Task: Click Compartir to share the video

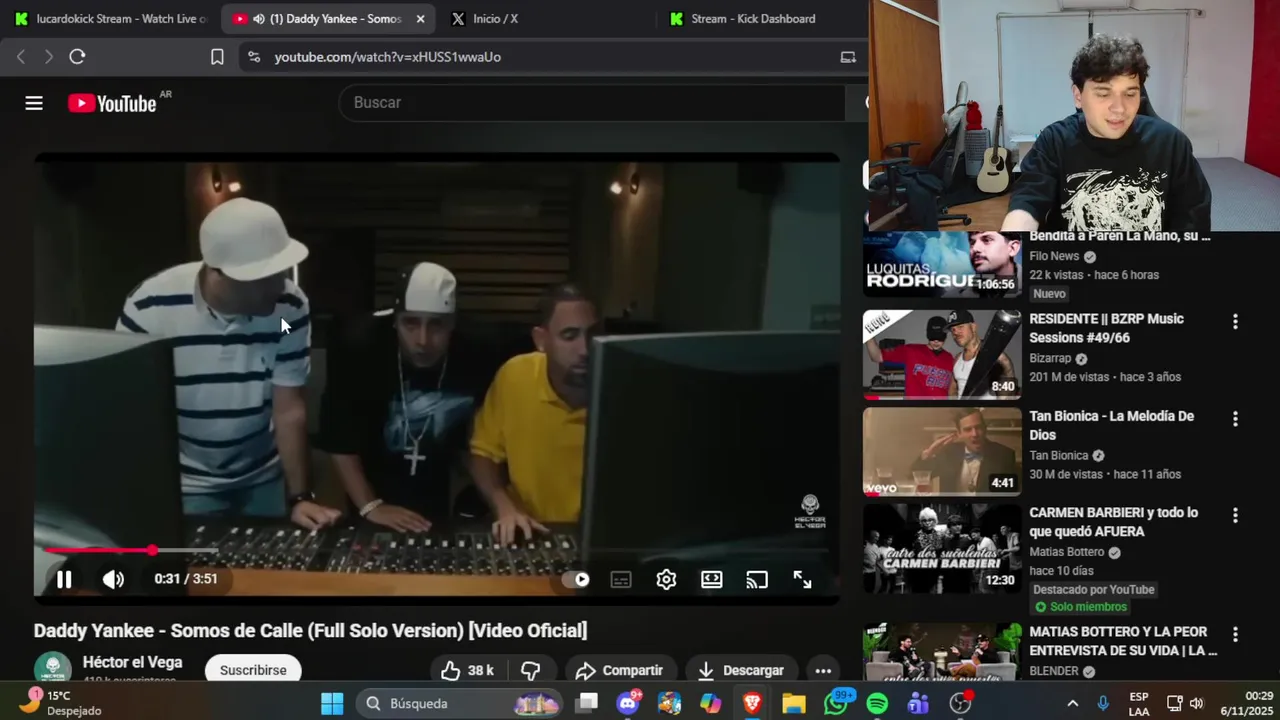Action: tap(619, 670)
